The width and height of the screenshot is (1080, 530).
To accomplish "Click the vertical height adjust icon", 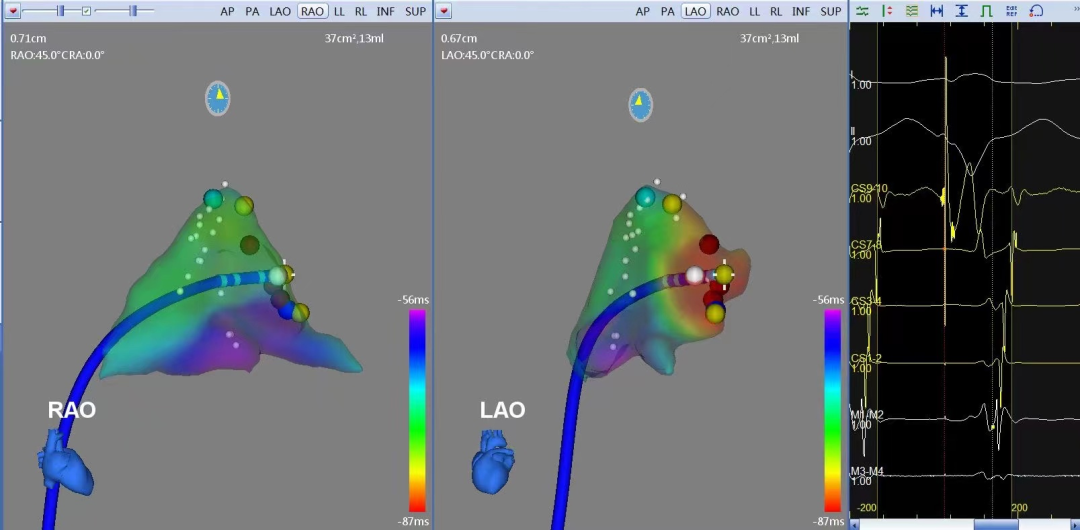I will (x=961, y=10).
